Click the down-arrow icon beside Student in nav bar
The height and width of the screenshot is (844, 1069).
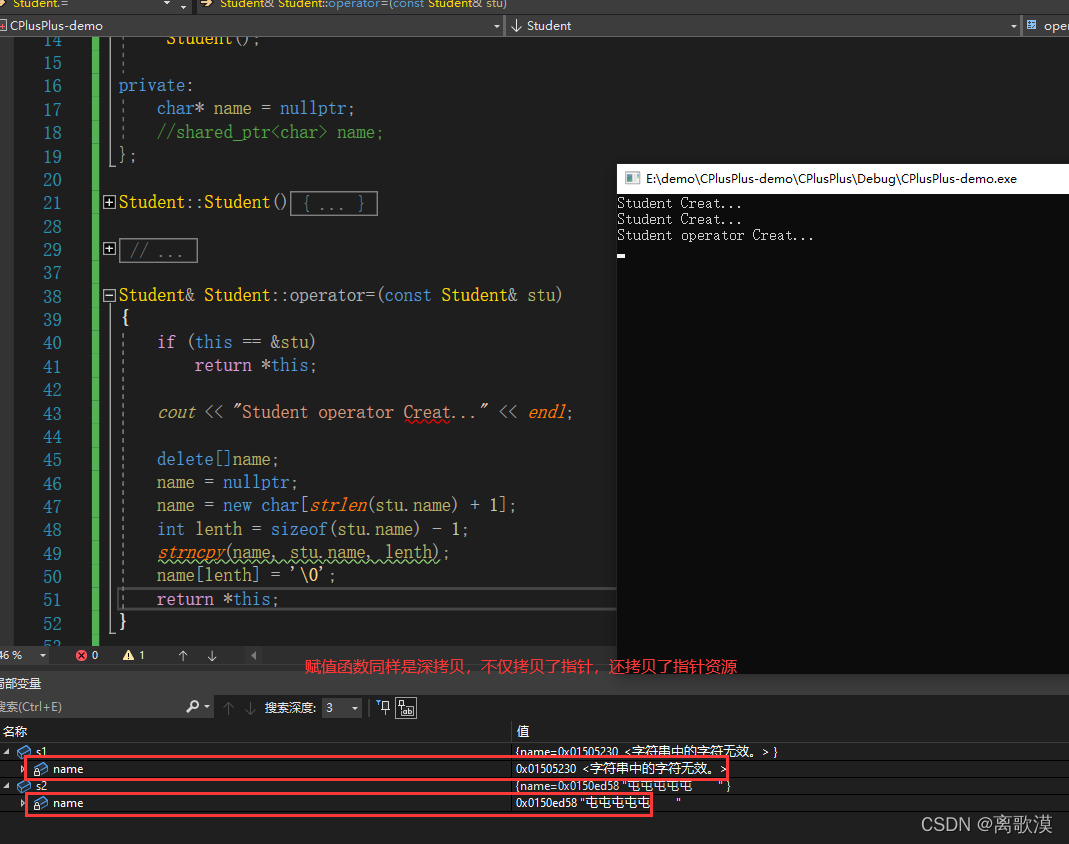pyautogui.click(x=516, y=26)
